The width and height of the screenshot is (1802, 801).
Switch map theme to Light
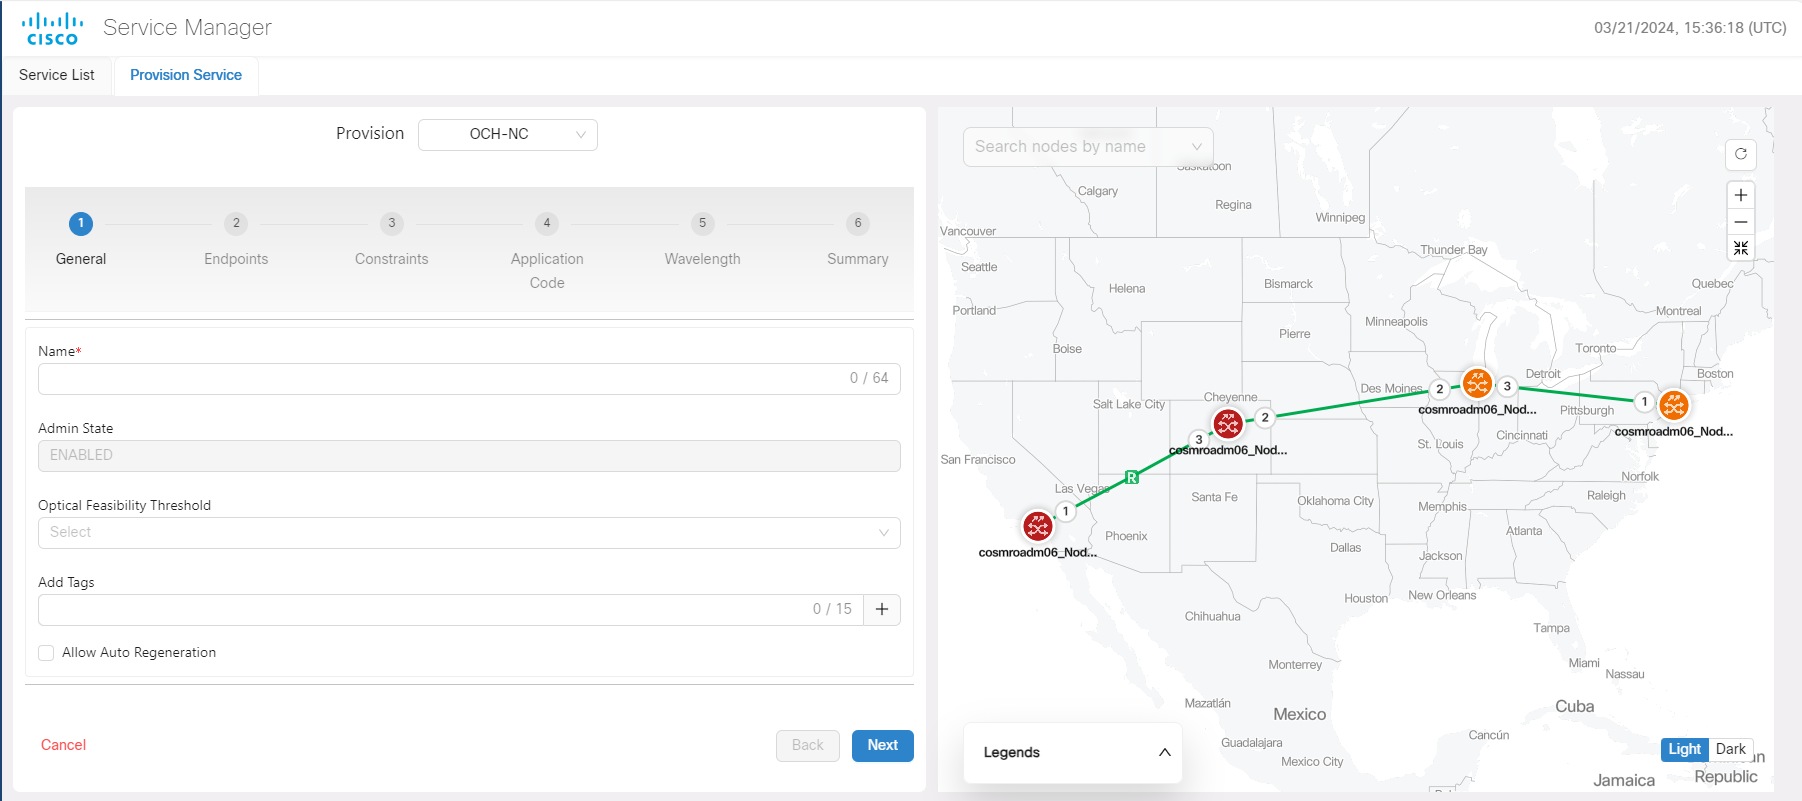1684,749
